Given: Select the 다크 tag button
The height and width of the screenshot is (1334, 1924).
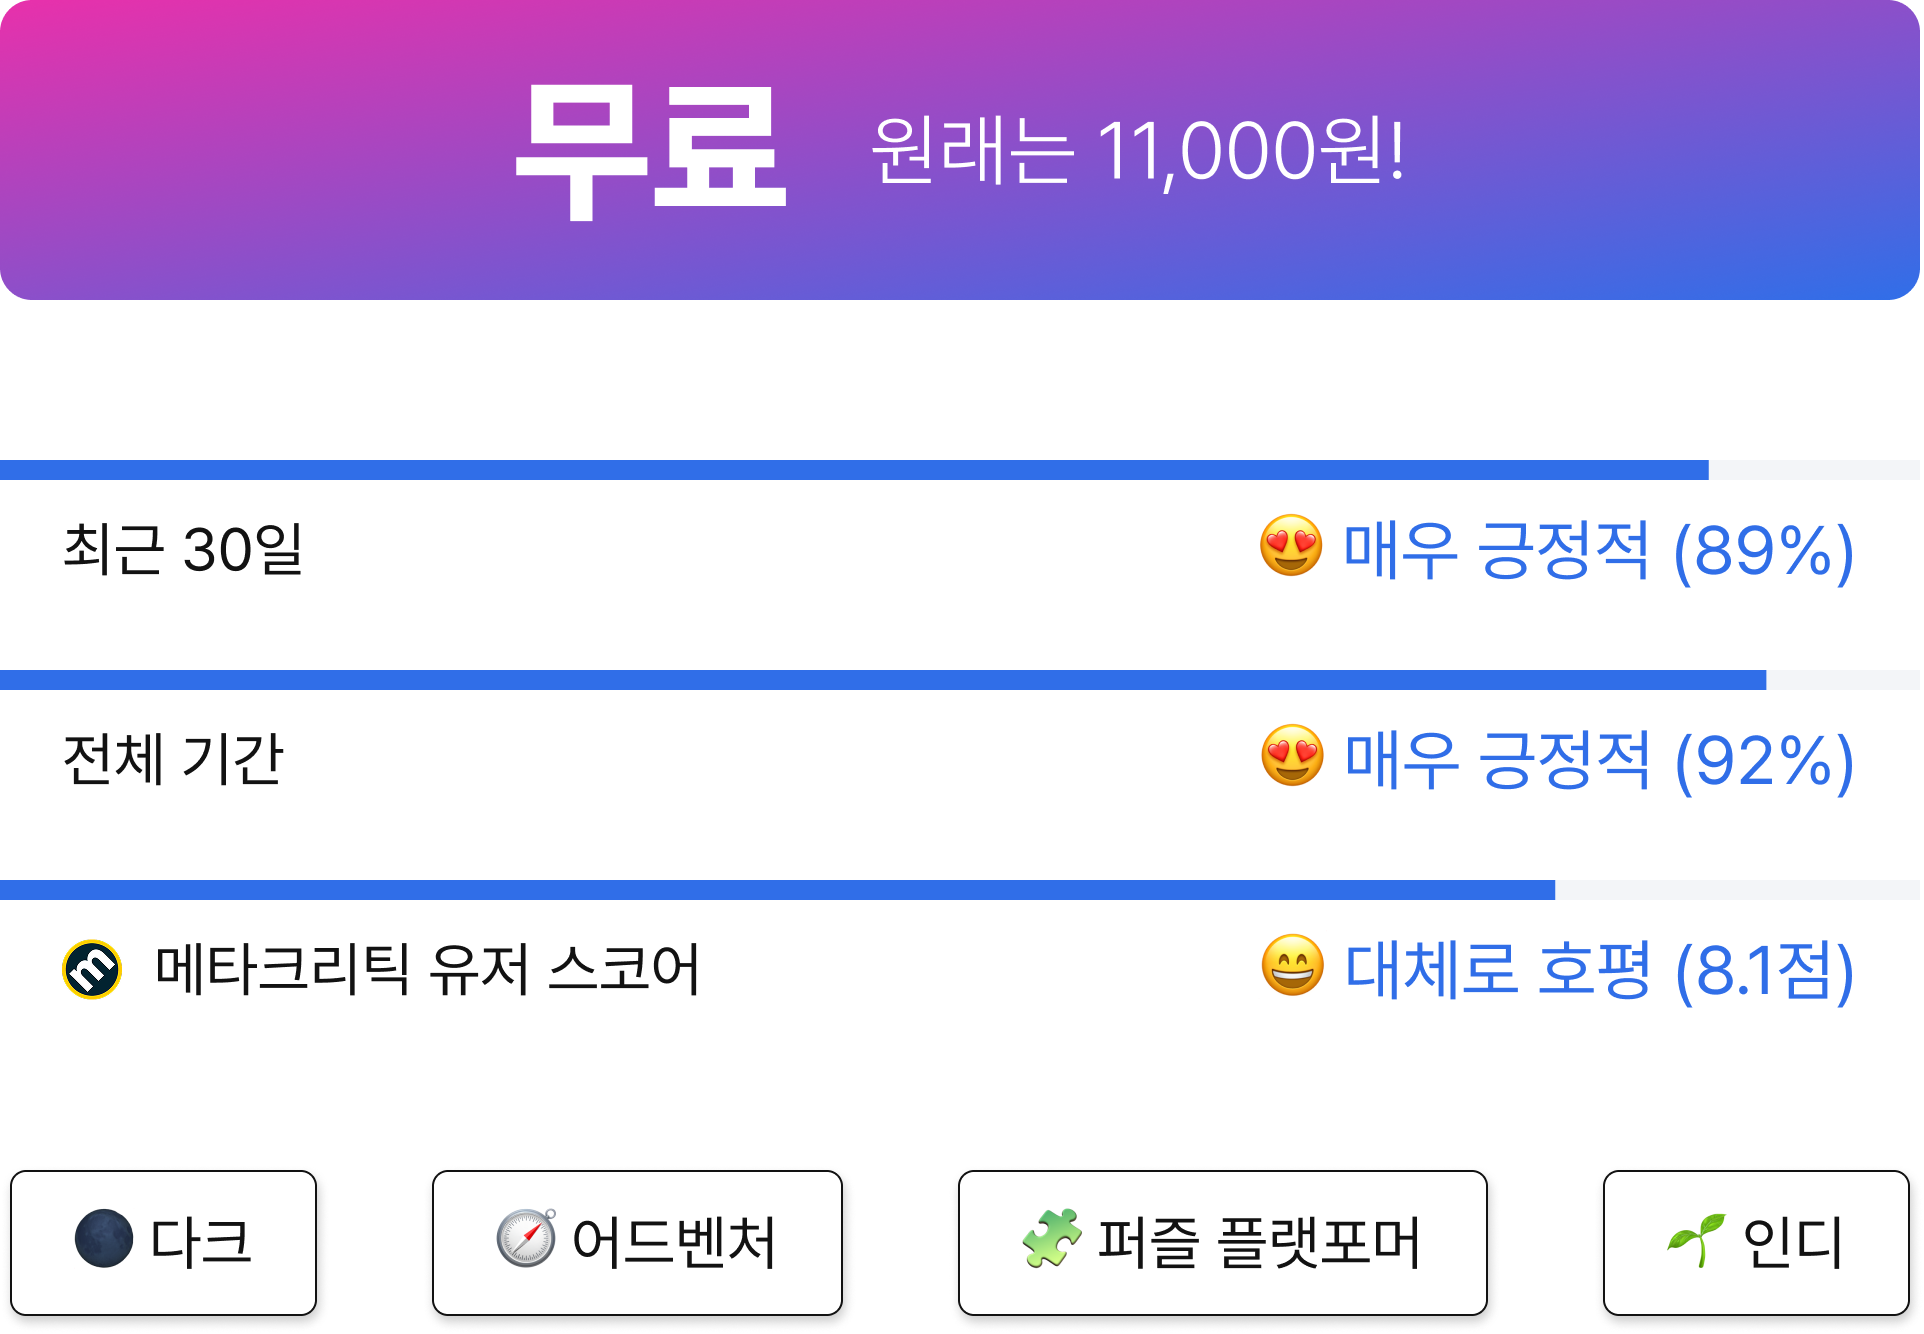Looking at the screenshot, I should (x=163, y=1242).
